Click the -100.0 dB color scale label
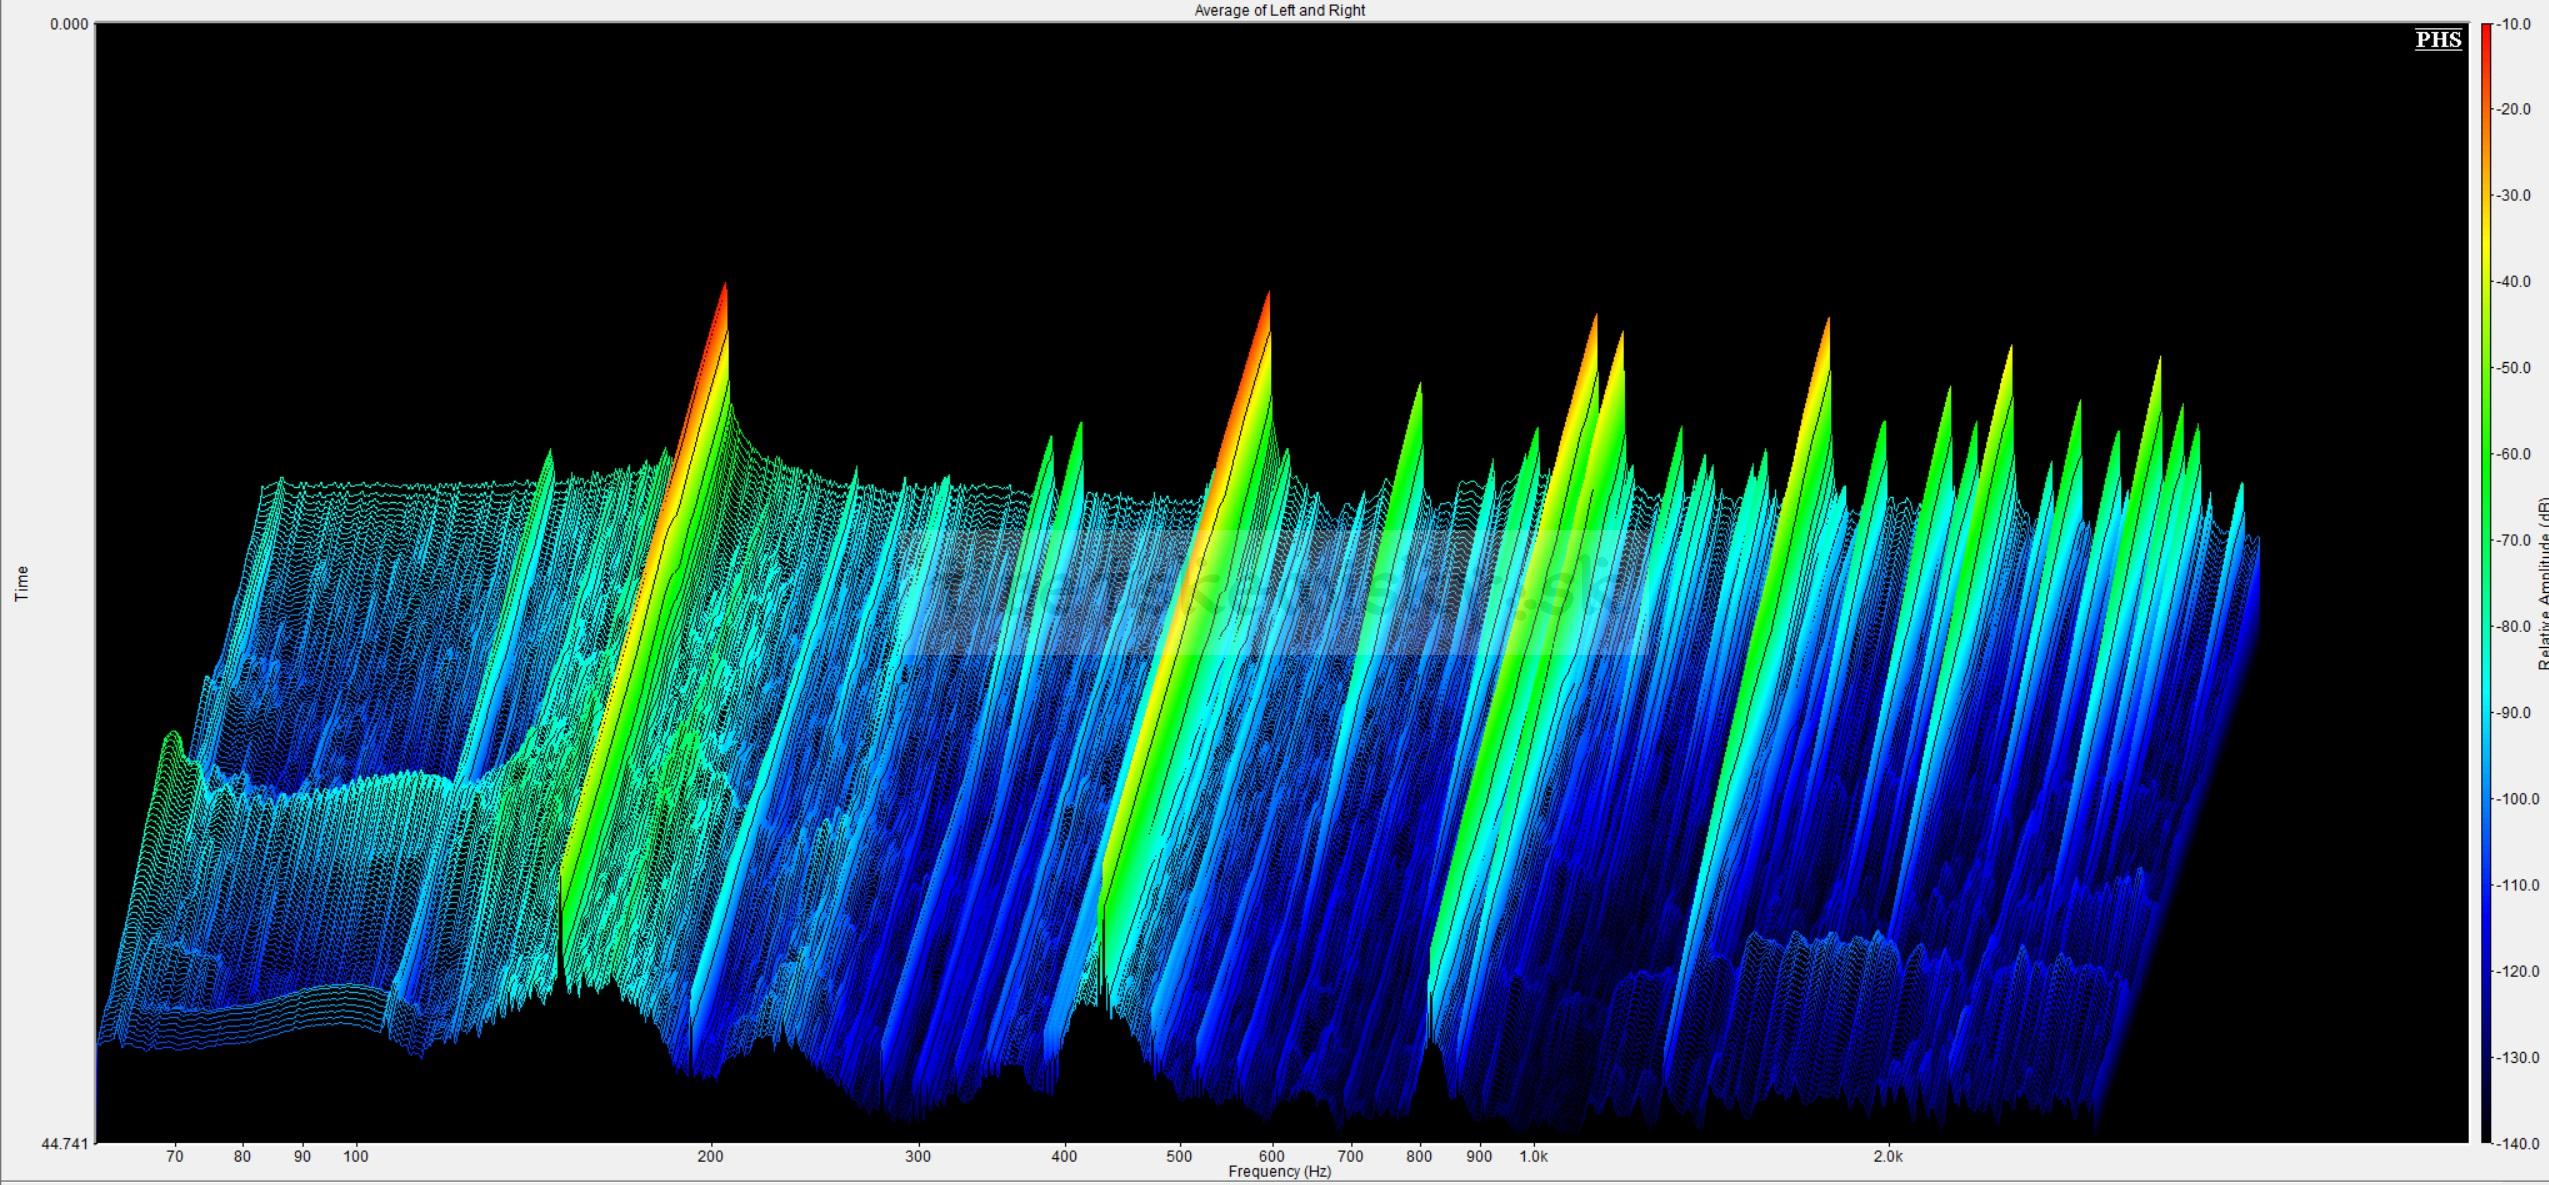2549x1185 pixels. (x=2518, y=799)
